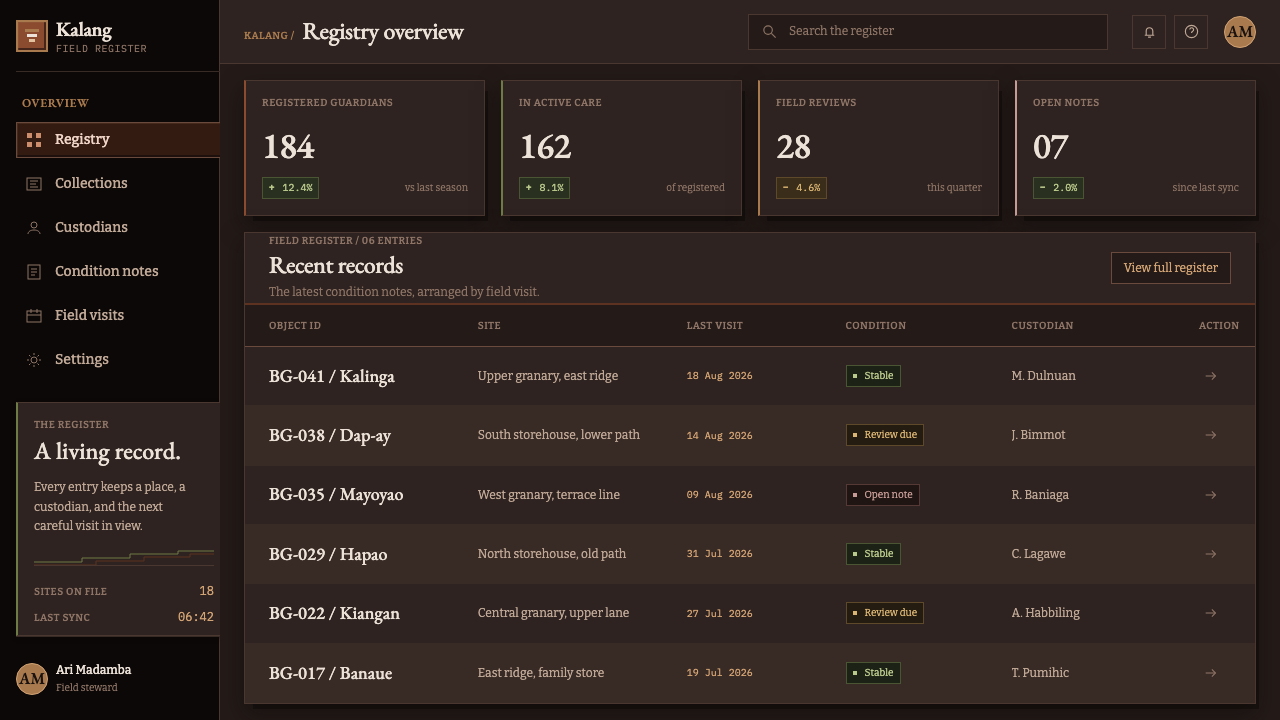The image size is (1280, 720).
Task: Go to Collections in the sidebar
Action: pyautogui.click(x=118, y=184)
